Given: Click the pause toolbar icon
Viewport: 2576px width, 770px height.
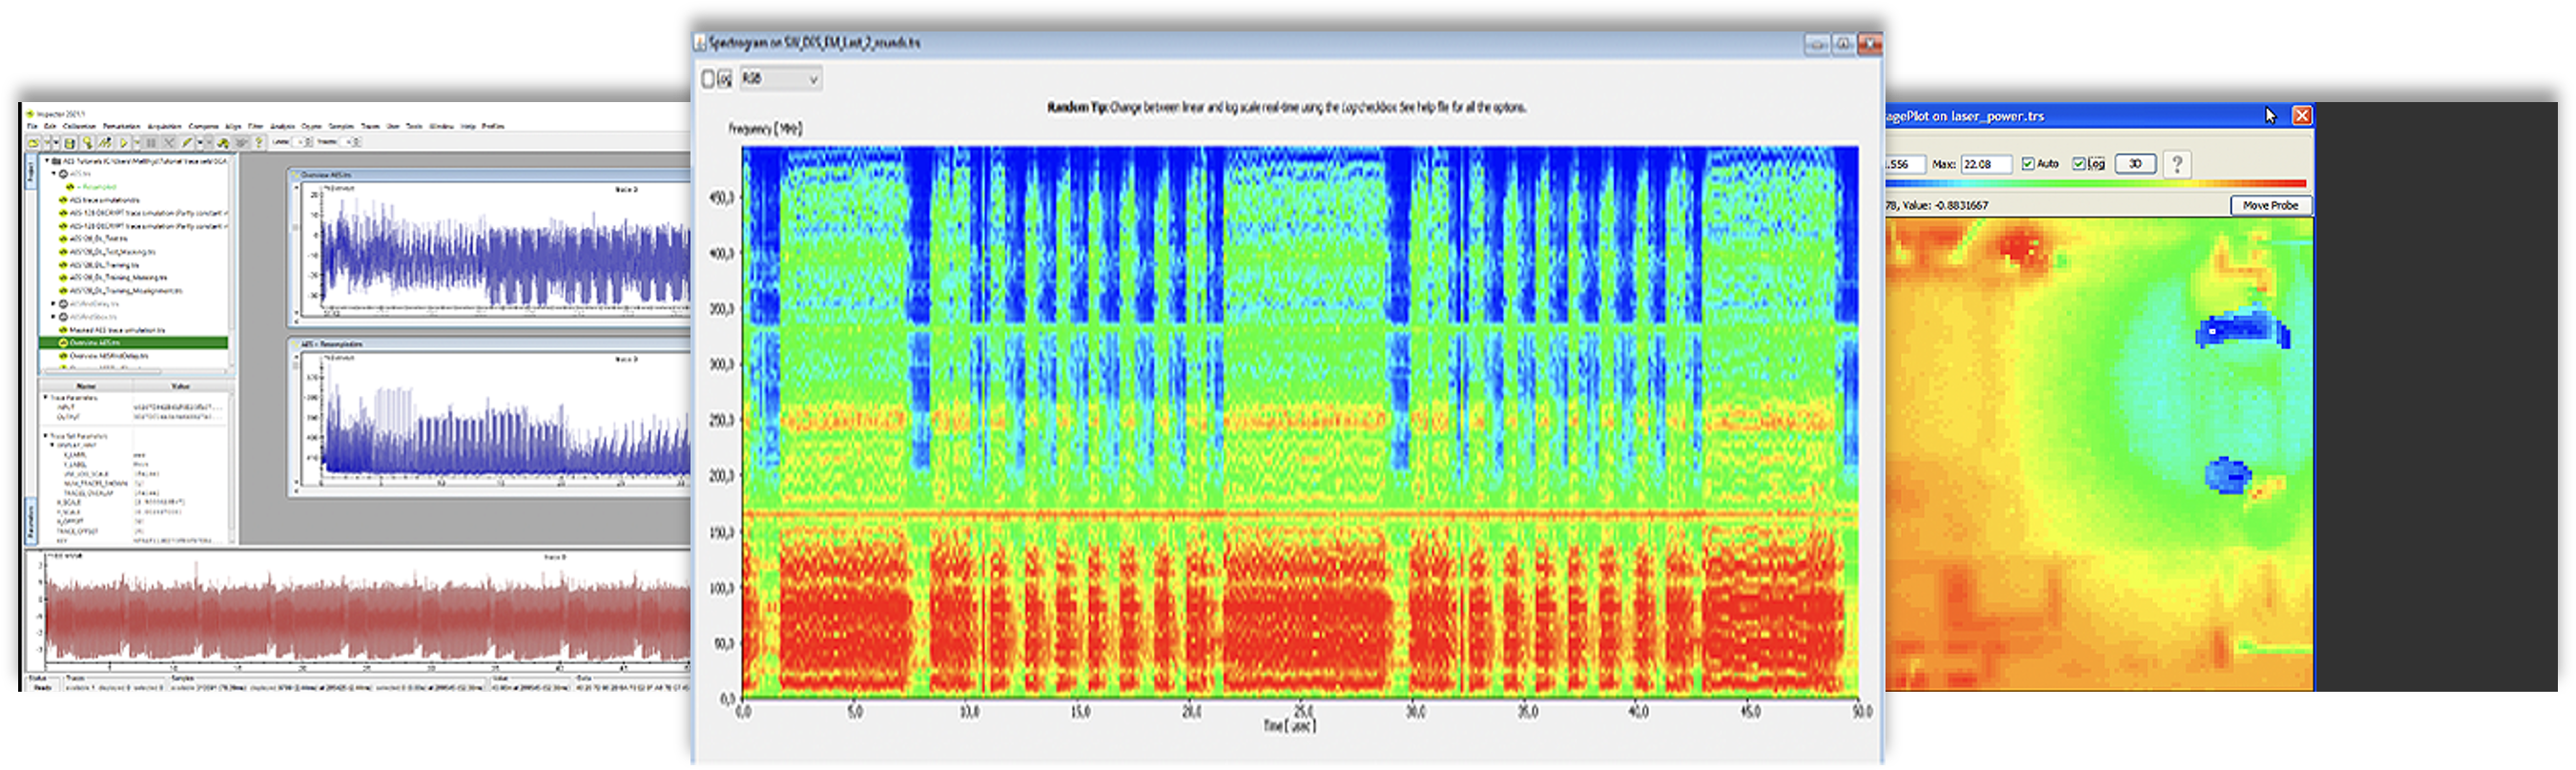Looking at the screenshot, I should (x=151, y=143).
